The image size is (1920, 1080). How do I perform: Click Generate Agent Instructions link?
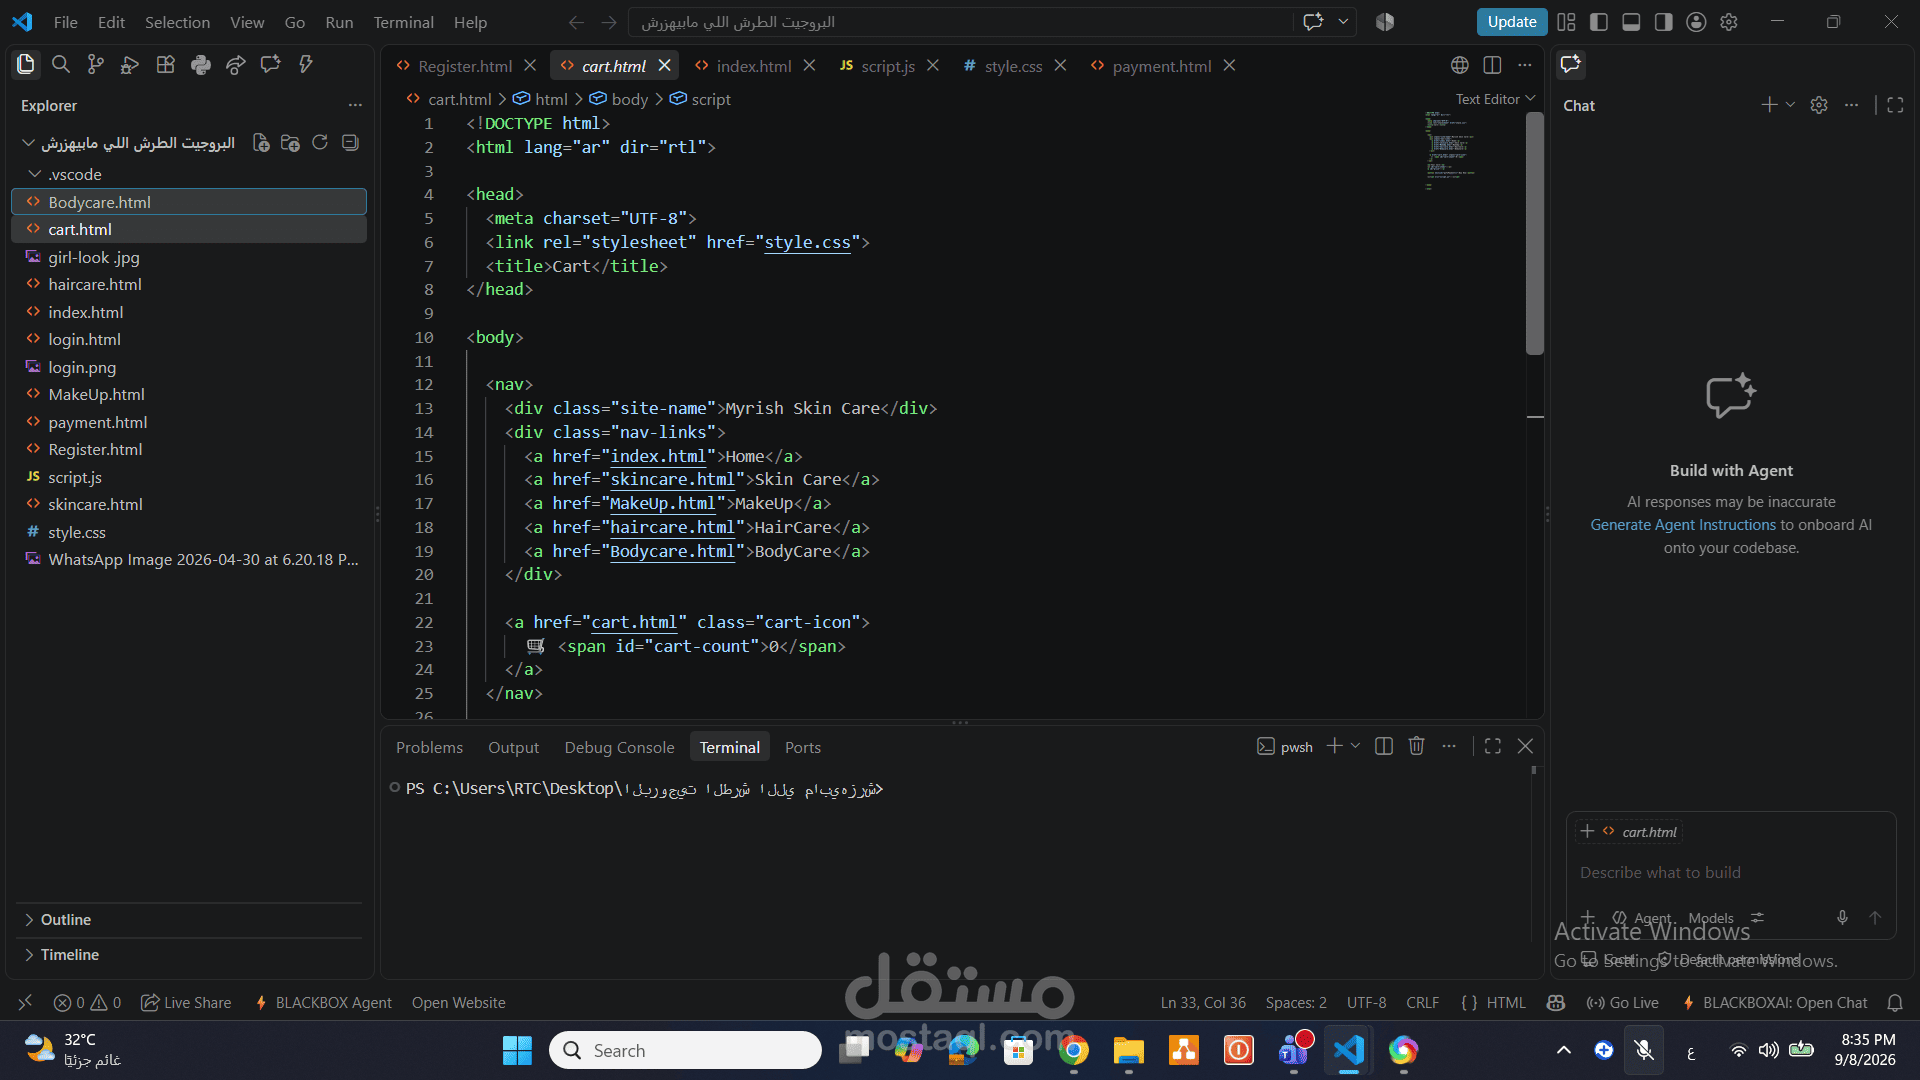pos(1683,525)
